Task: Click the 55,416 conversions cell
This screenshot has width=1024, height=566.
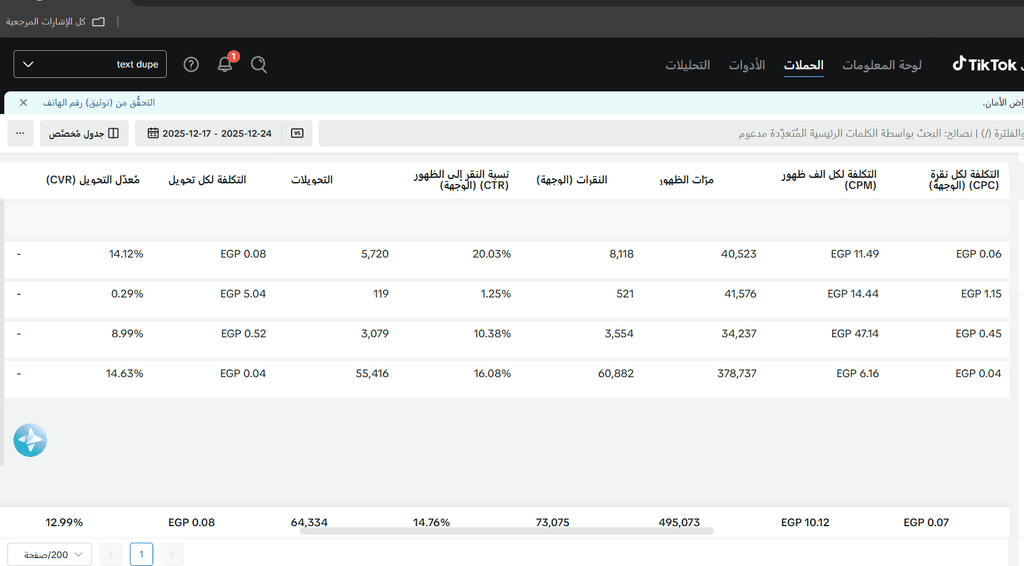Action: point(372,373)
